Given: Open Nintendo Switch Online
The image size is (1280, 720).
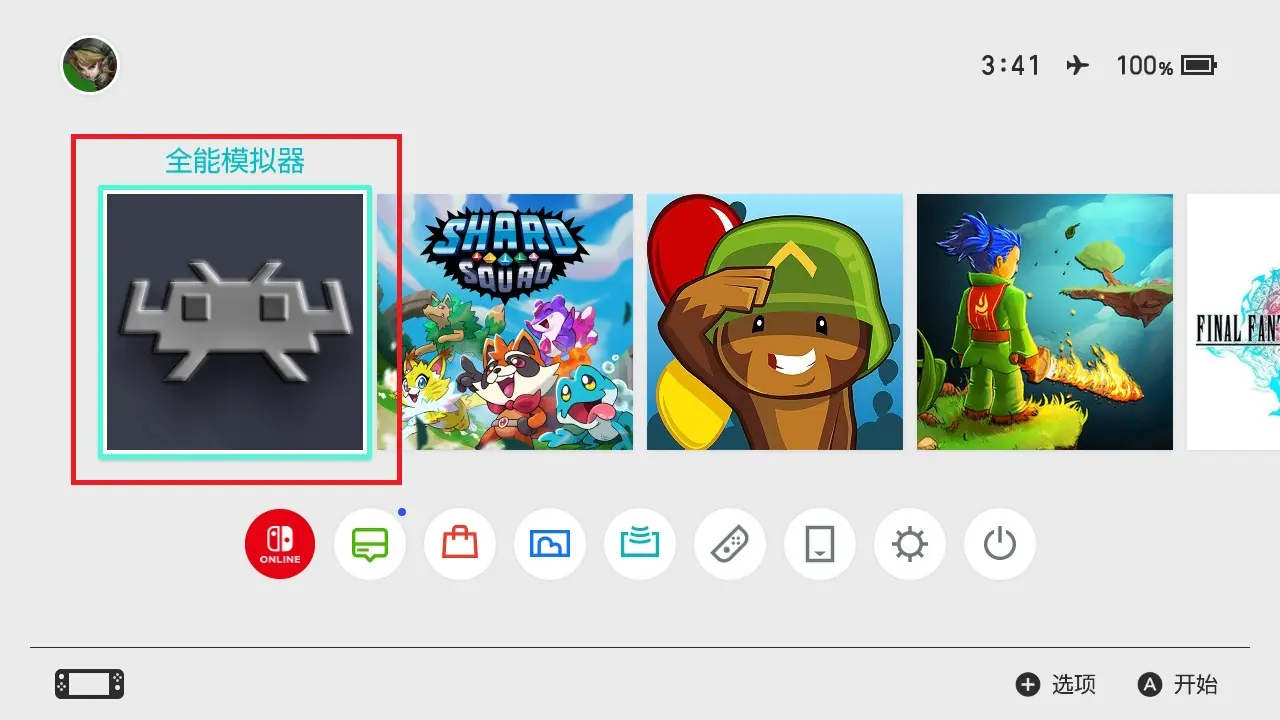Looking at the screenshot, I should [x=280, y=545].
